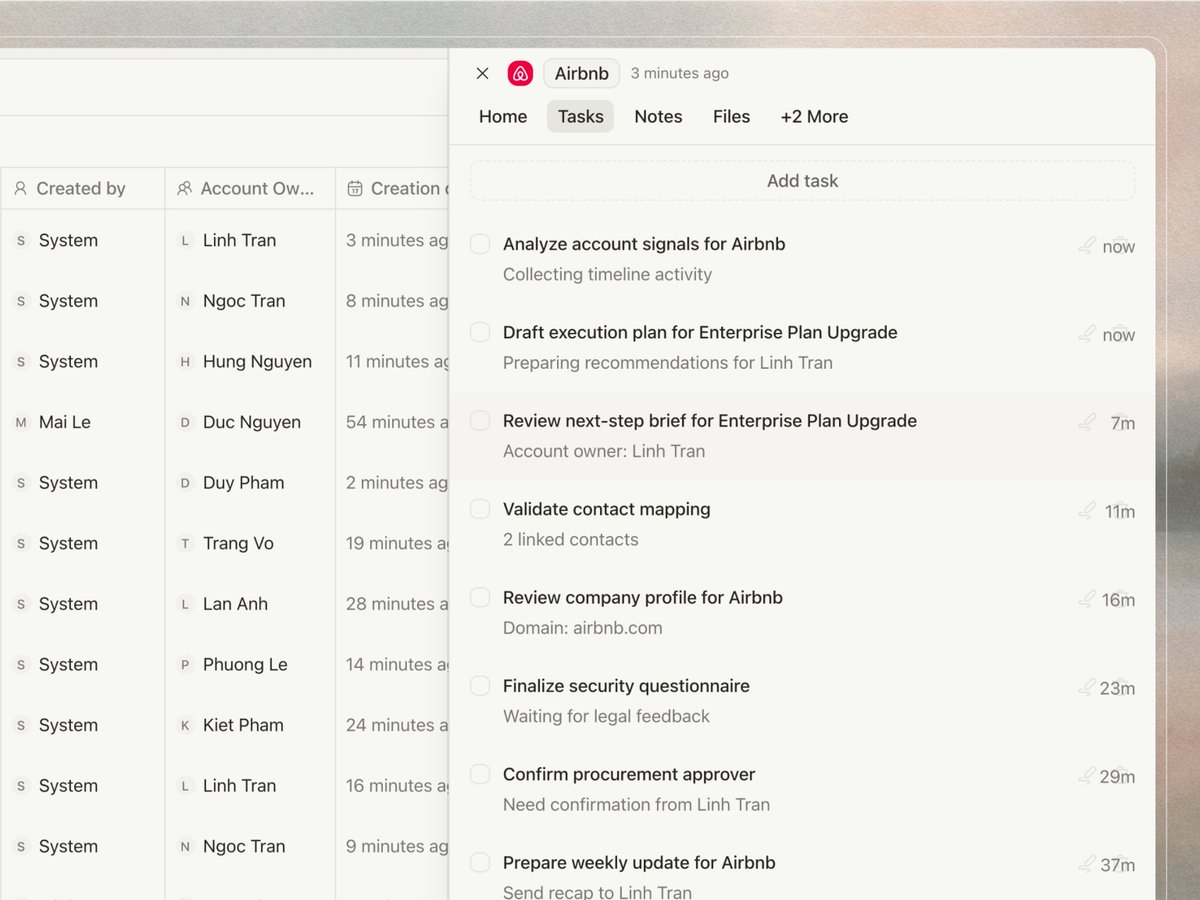1200x900 pixels.
Task: Edit the Review next-step brief task via pen icon
Action: click(x=1088, y=422)
